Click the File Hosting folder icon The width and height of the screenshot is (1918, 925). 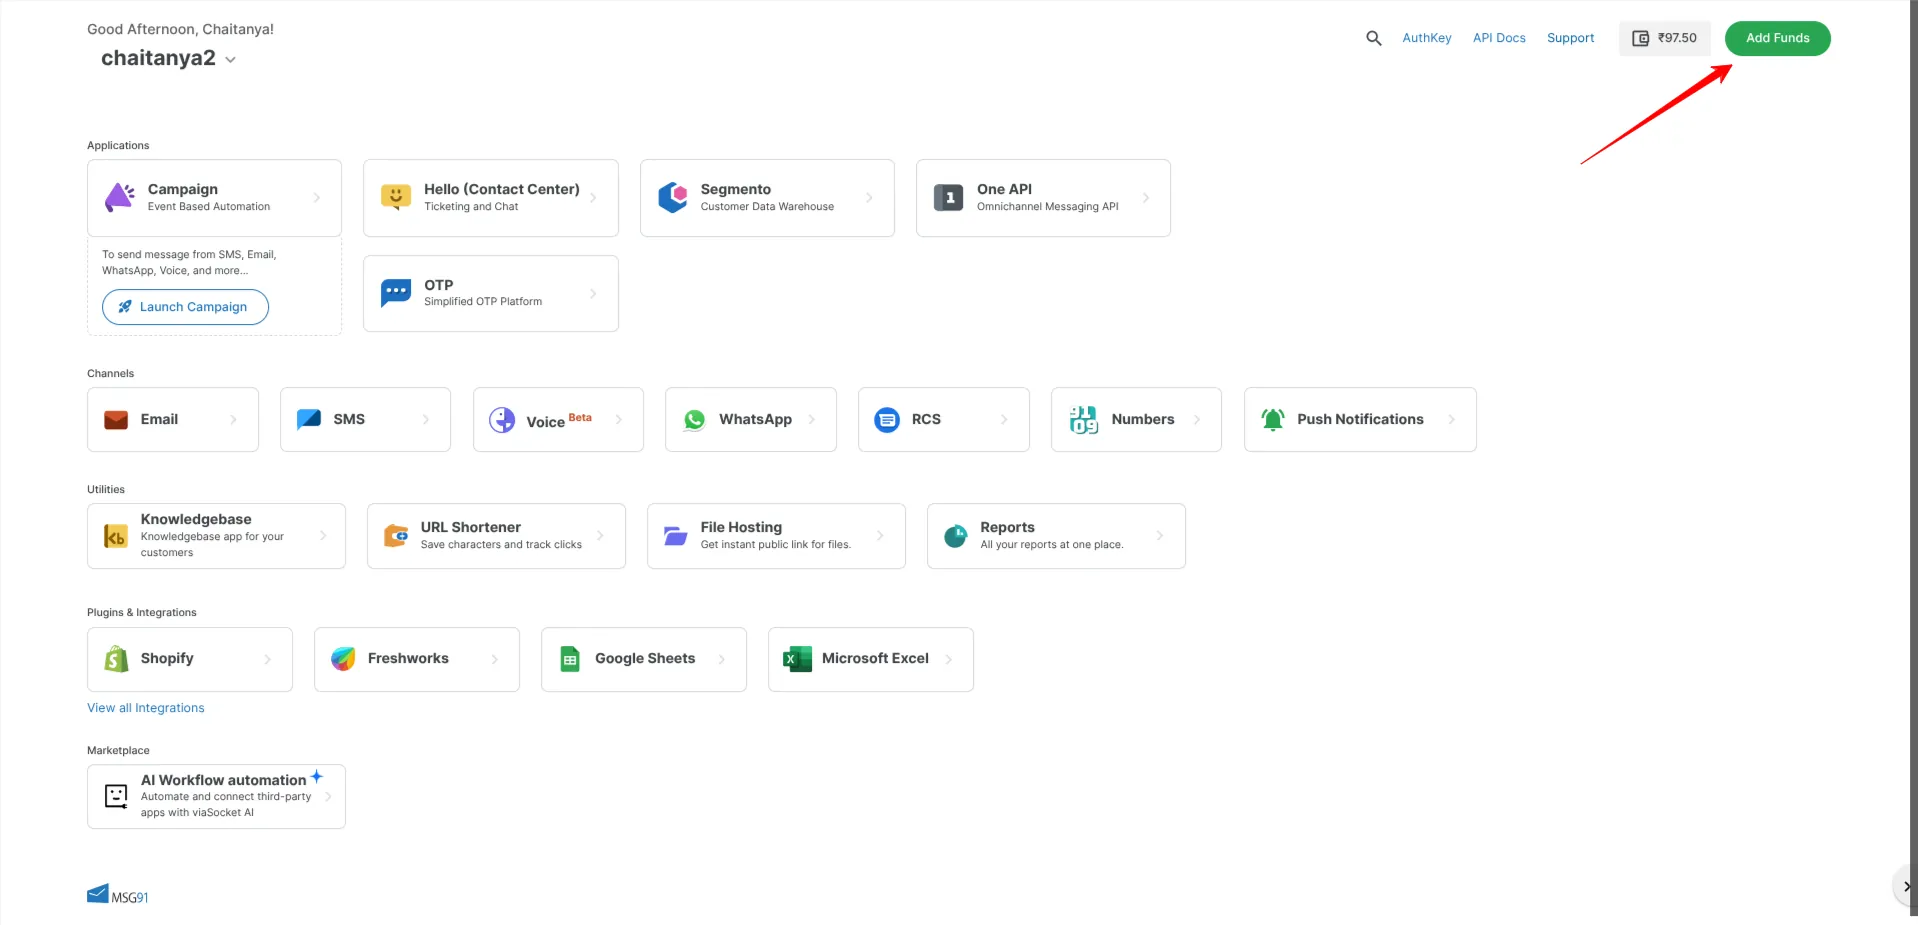[676, 536]
